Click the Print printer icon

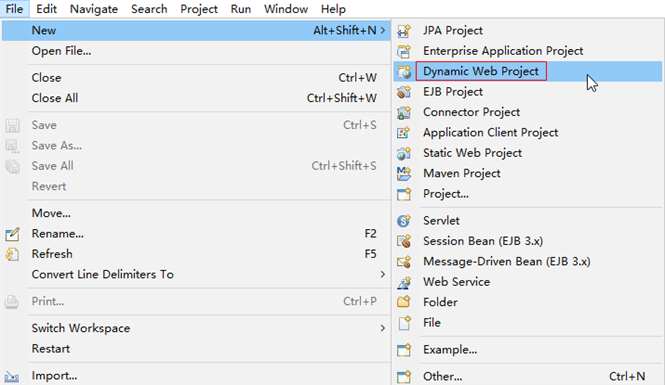click(x=12, y=301)
